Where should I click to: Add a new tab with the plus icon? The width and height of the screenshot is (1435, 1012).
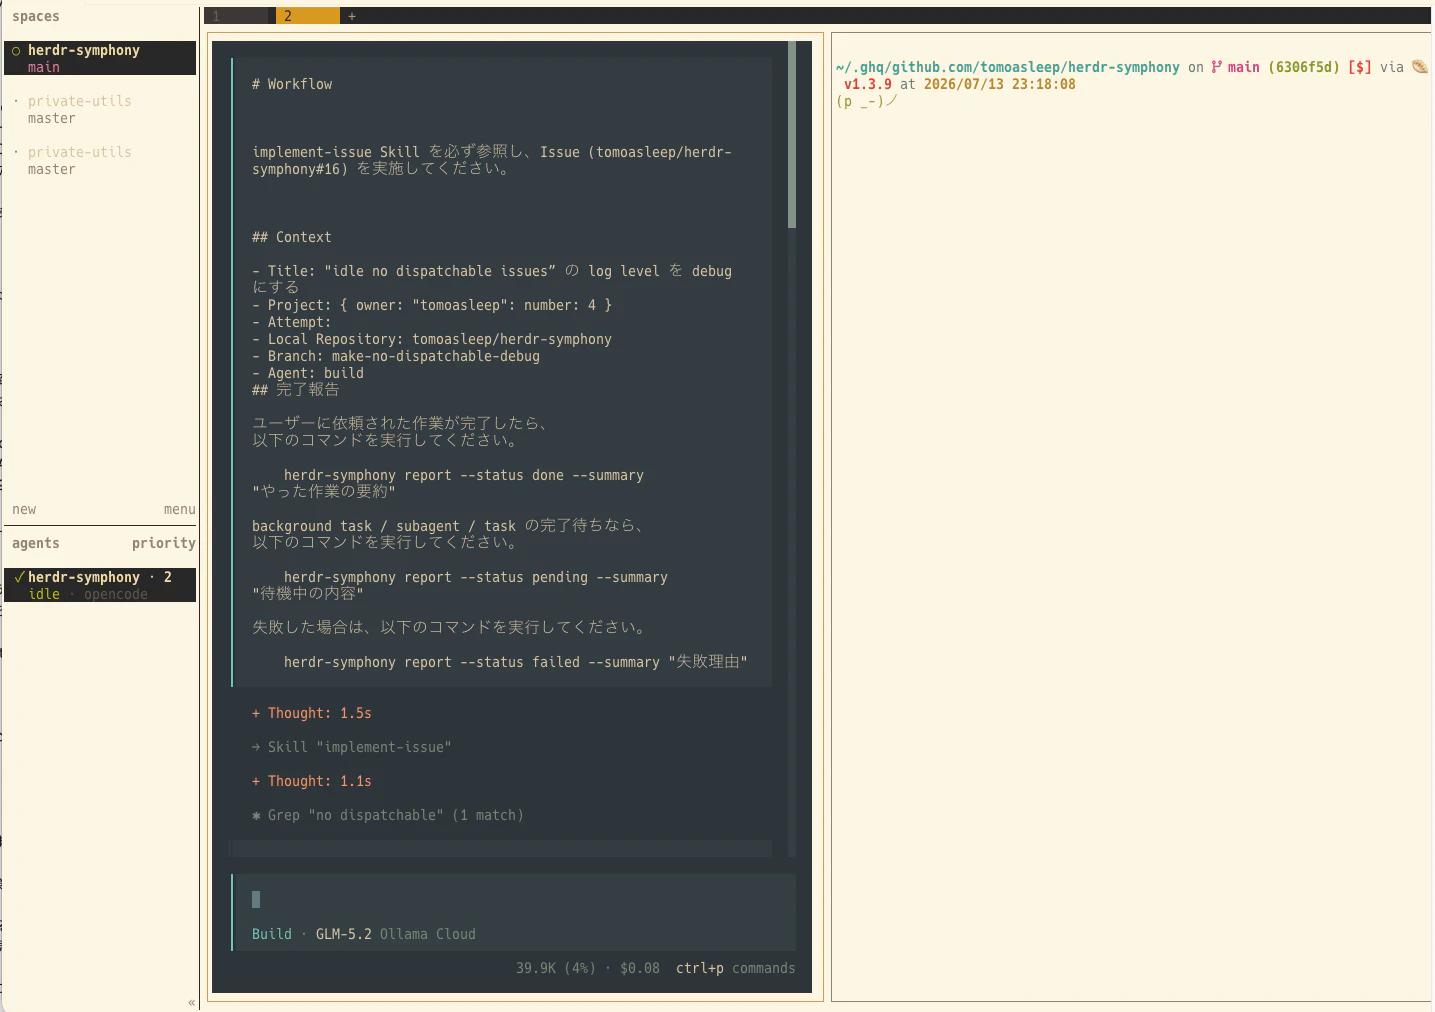pos(352,16)
